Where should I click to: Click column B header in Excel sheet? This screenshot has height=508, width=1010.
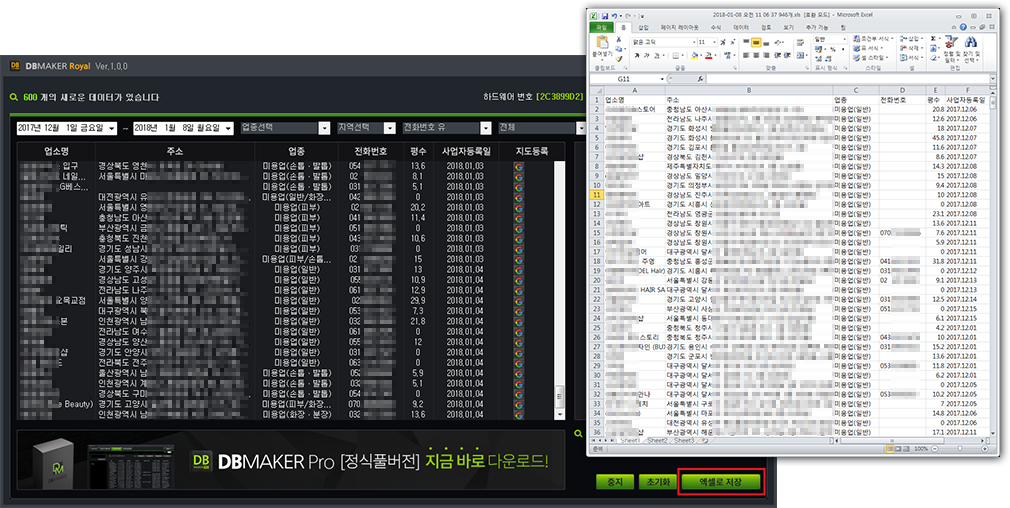tap(748, 91)
